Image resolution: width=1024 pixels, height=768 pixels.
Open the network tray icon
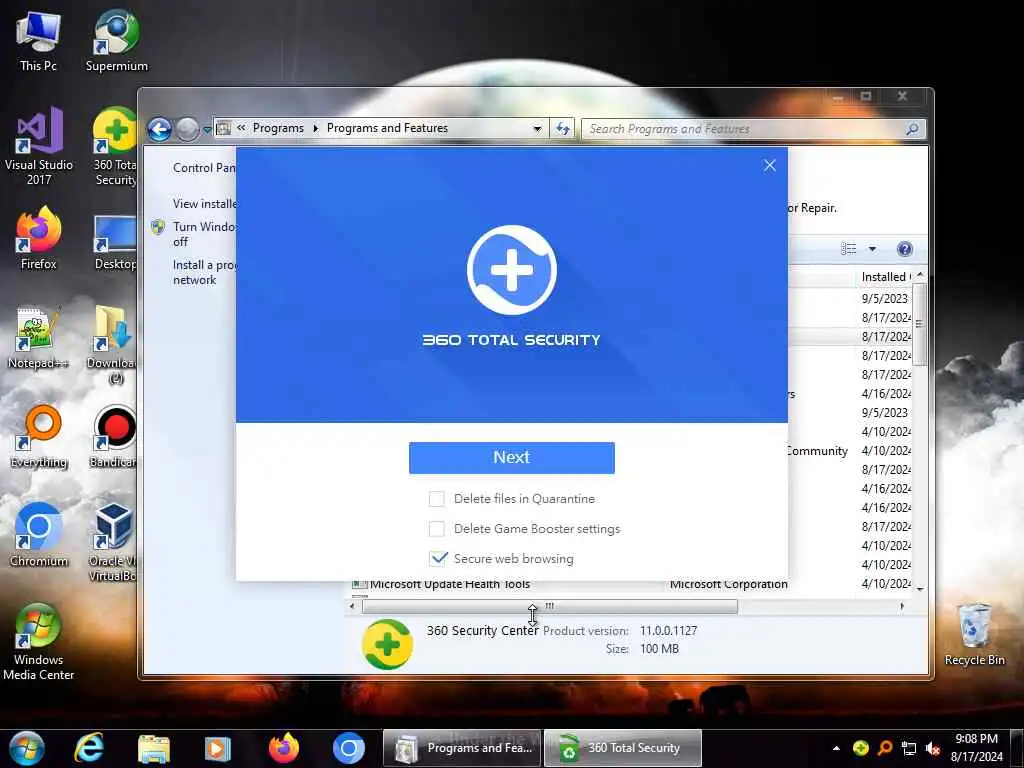click(x=909, y=749)
